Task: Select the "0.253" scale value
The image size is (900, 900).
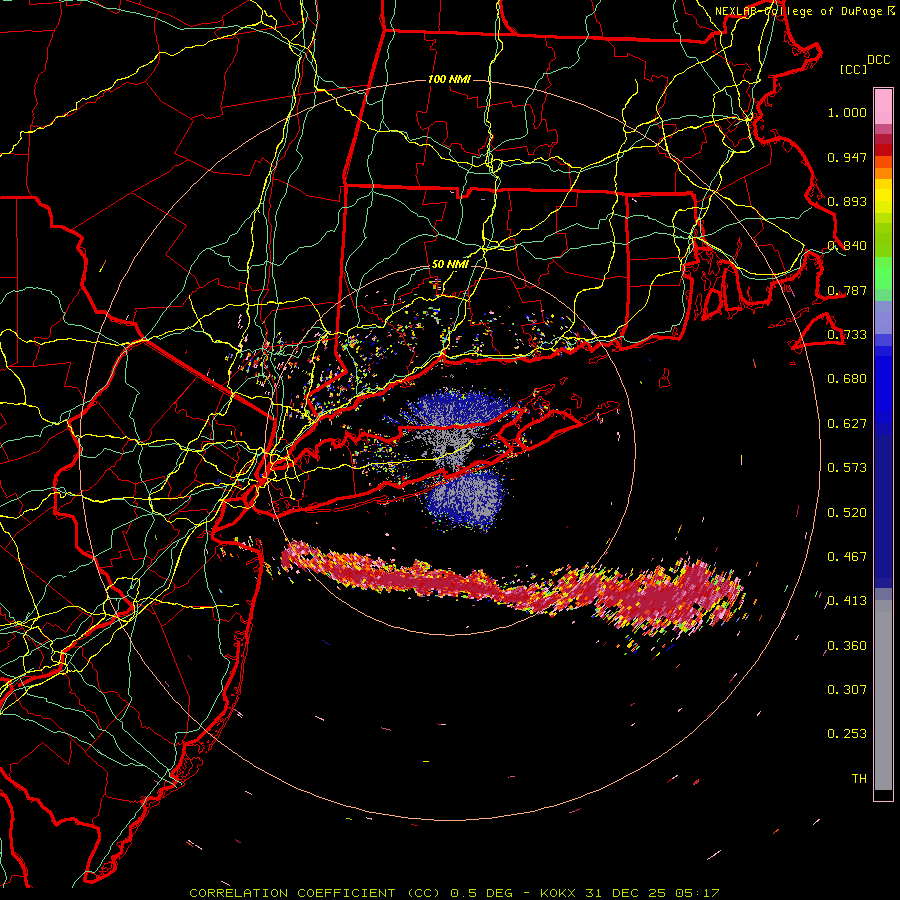Action: (847, 734)
